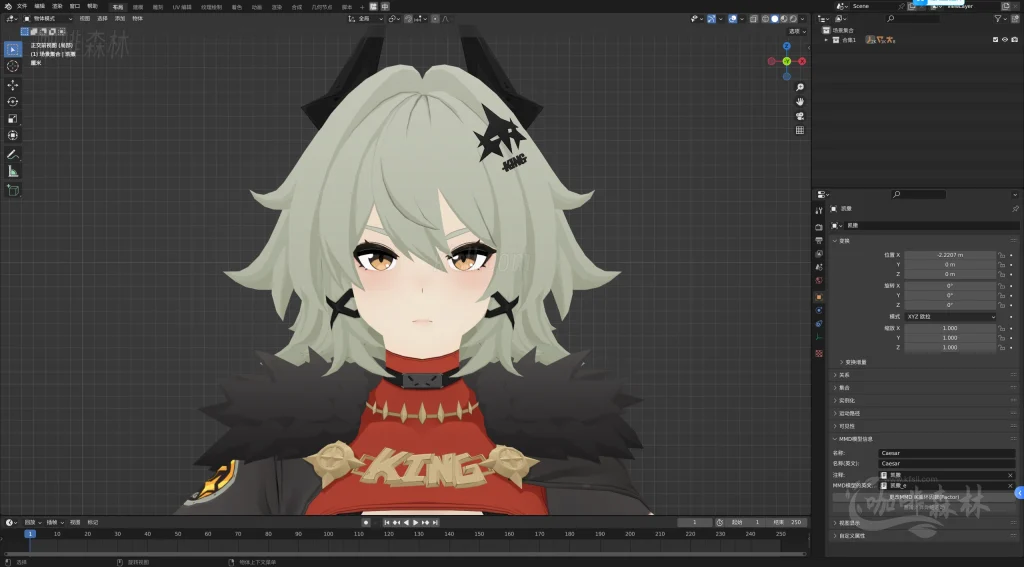
Task: Click the 回放 playback menu in timeline
Action: (32, 523)
